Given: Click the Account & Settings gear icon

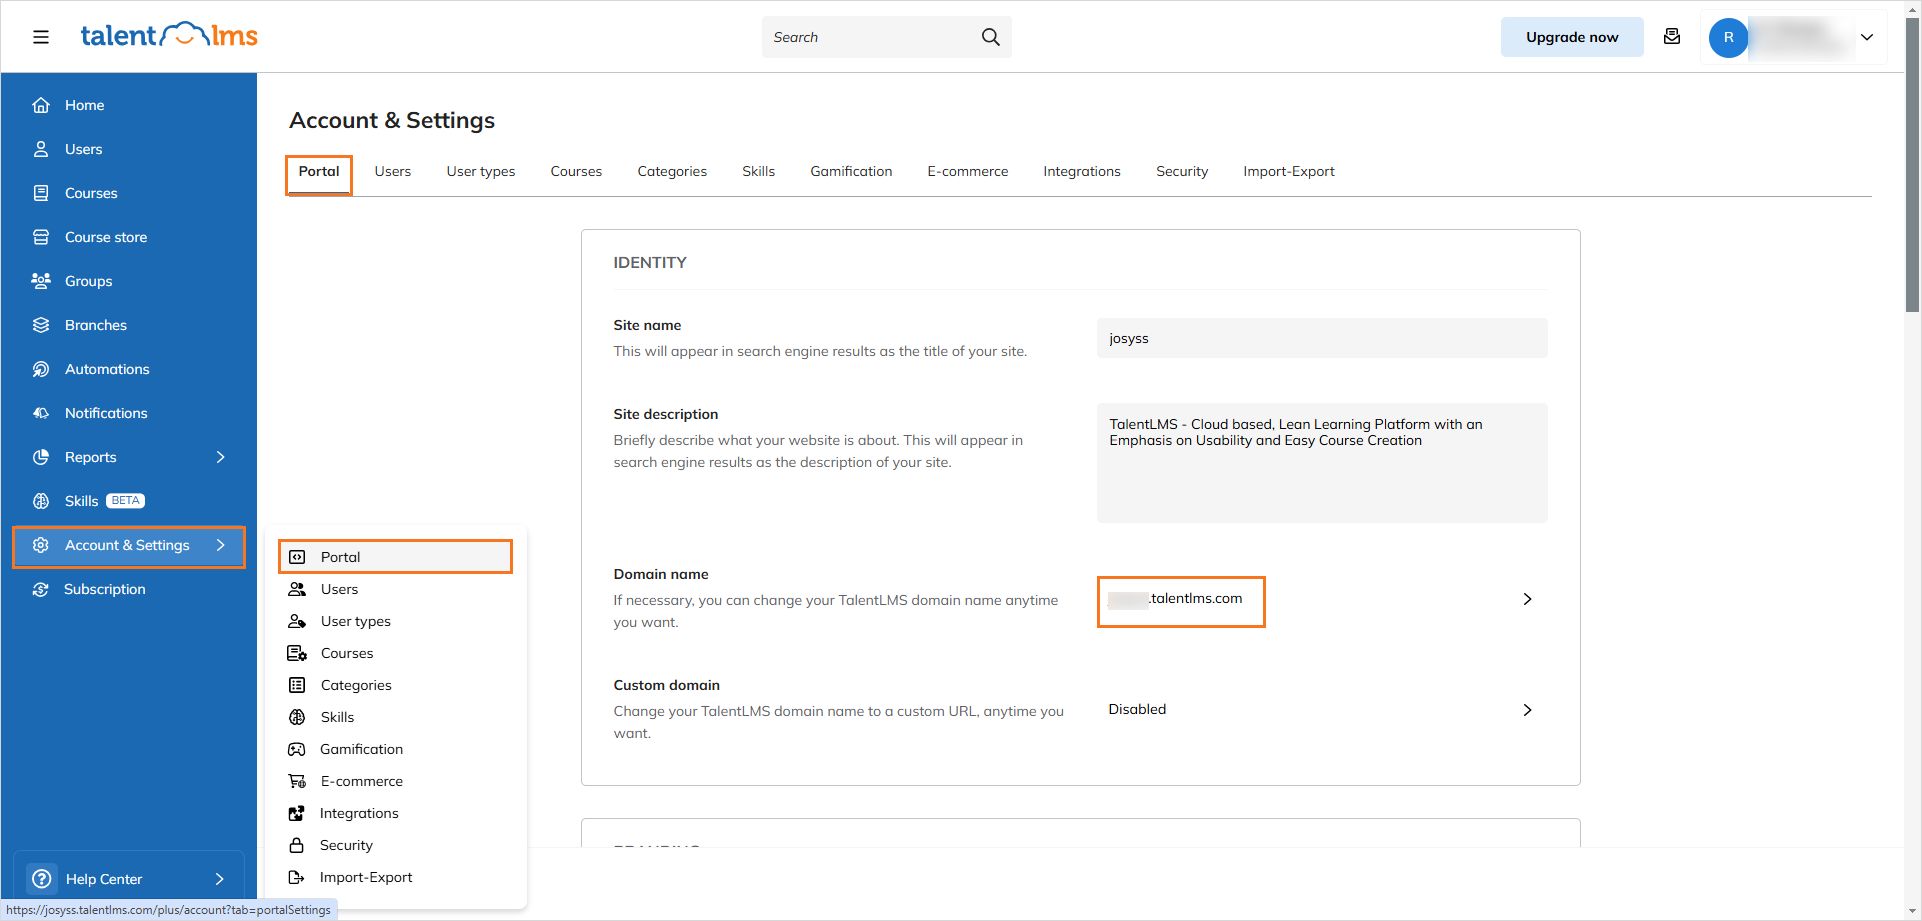Looking at the screenshot, I should tap(41, 545).
